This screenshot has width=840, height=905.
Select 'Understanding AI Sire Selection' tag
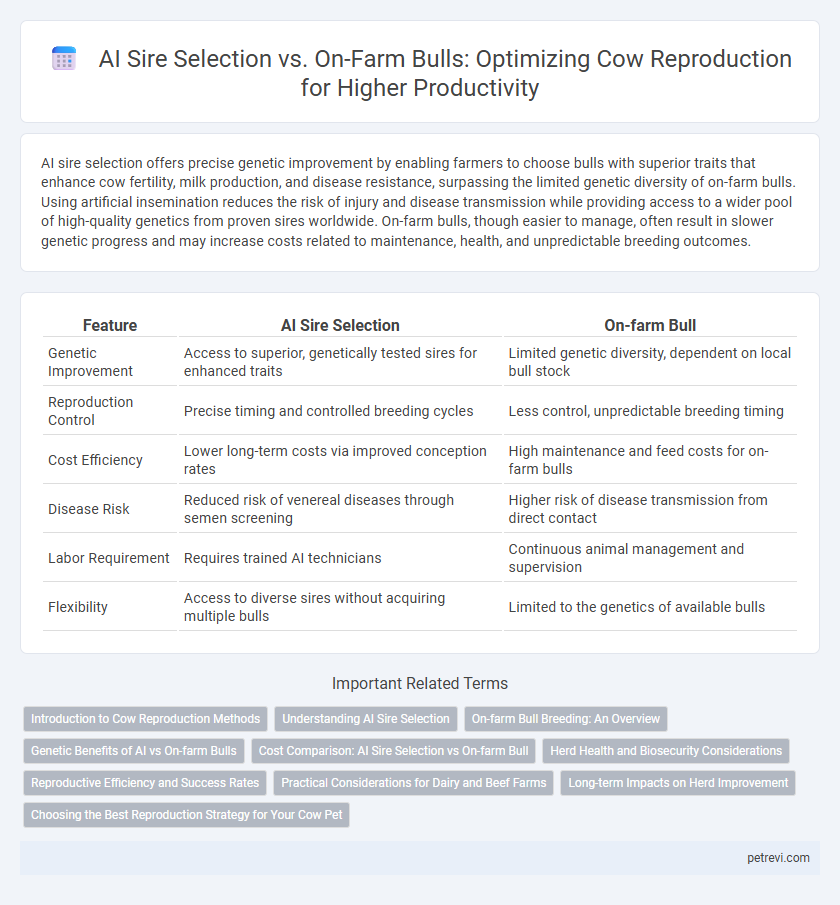[x=366, y=719]
